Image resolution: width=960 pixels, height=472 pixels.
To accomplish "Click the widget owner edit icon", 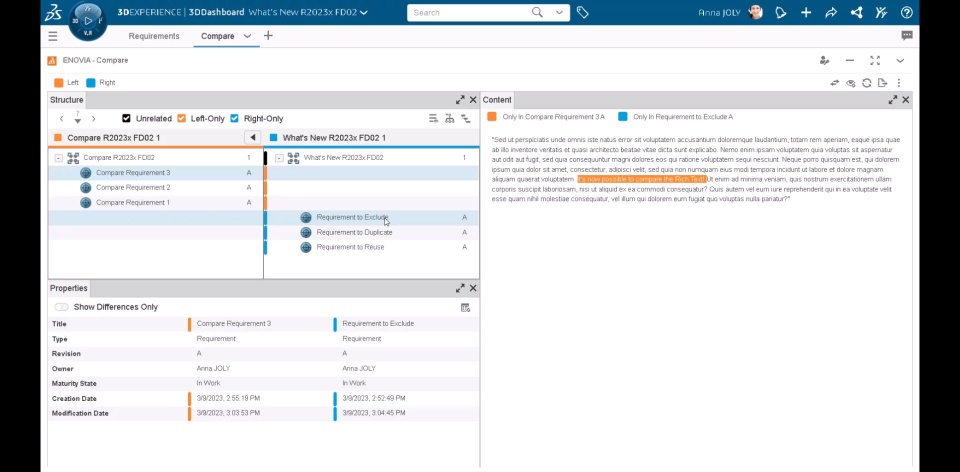I will [824, 60].
